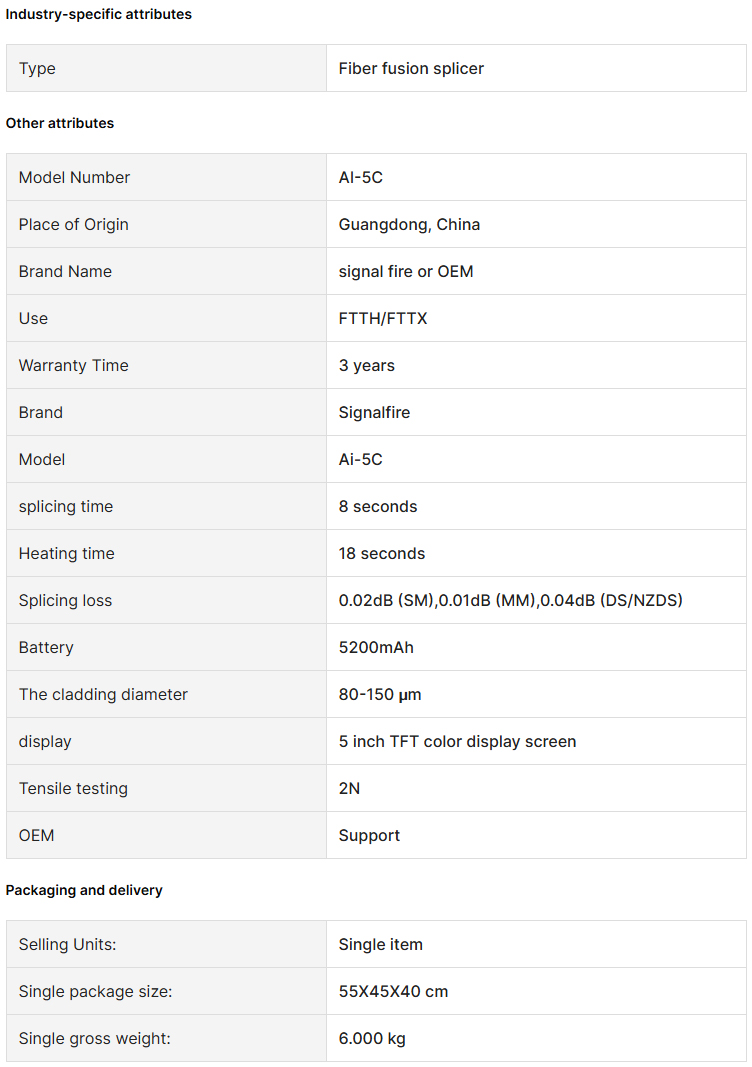Select the '5200mAh' battery value
Image resolution: width=752 pixels, height=1067 pixels.
pos(376,647)
